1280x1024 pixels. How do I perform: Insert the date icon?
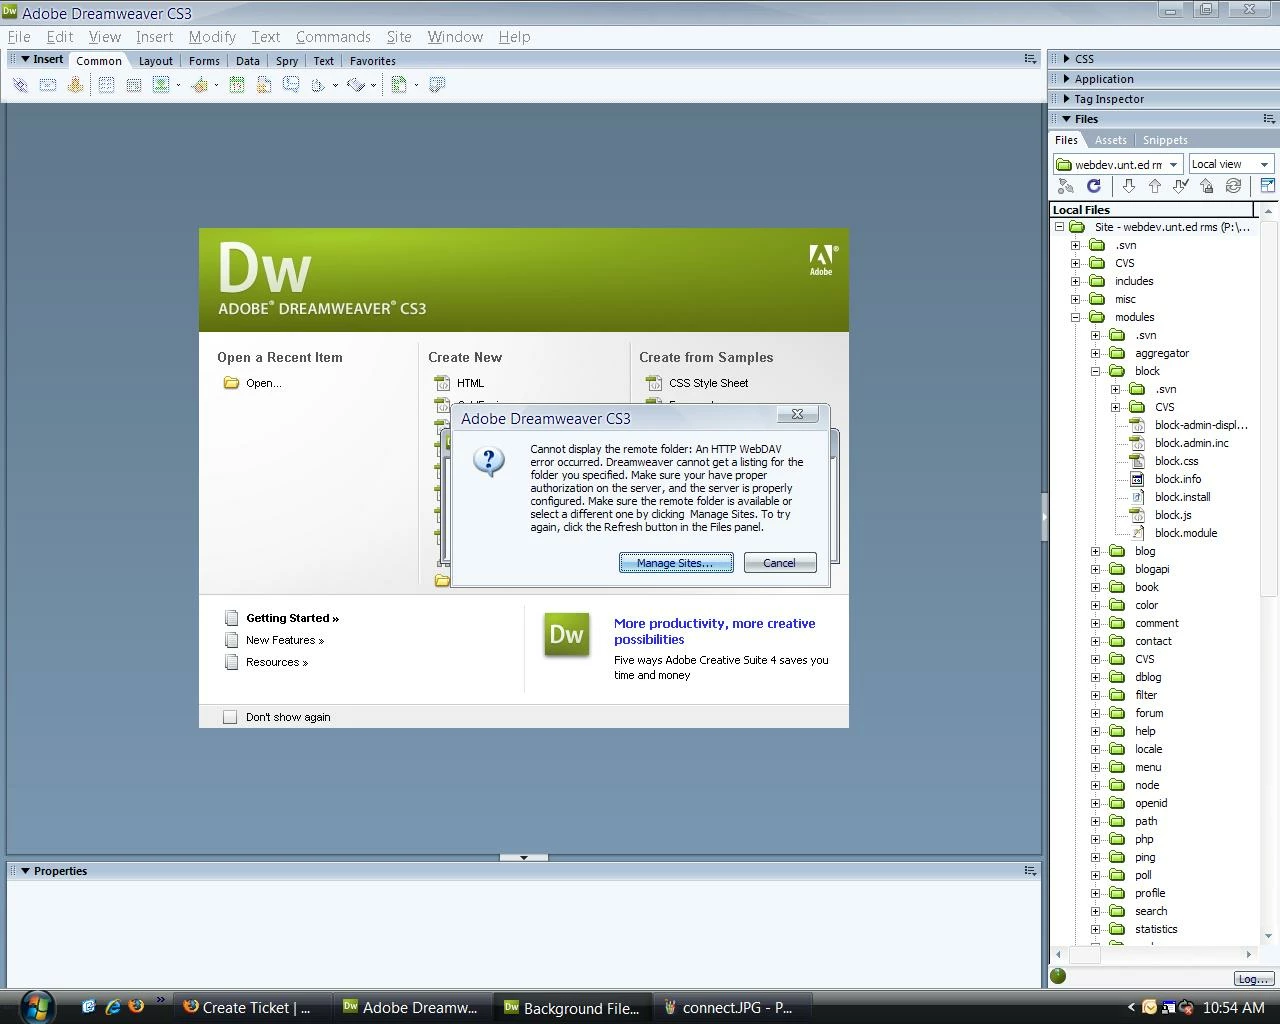[237, 85]
